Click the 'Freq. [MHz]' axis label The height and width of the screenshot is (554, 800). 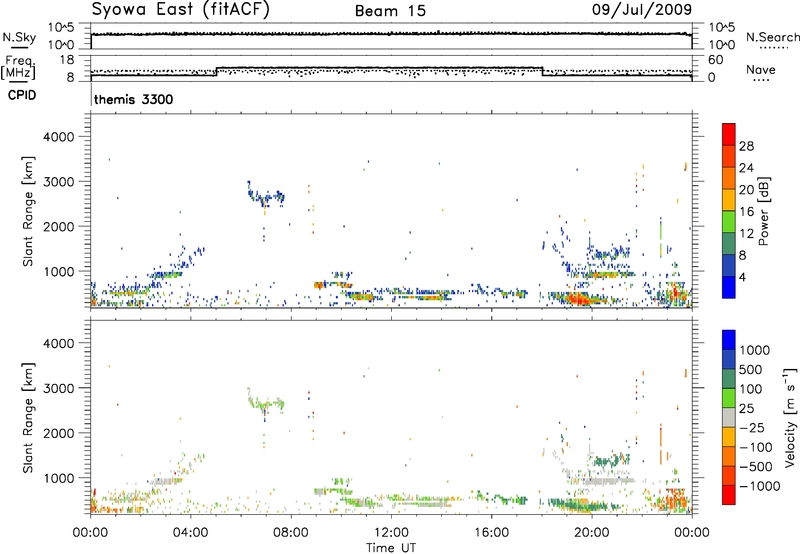(x=19, y=67)
